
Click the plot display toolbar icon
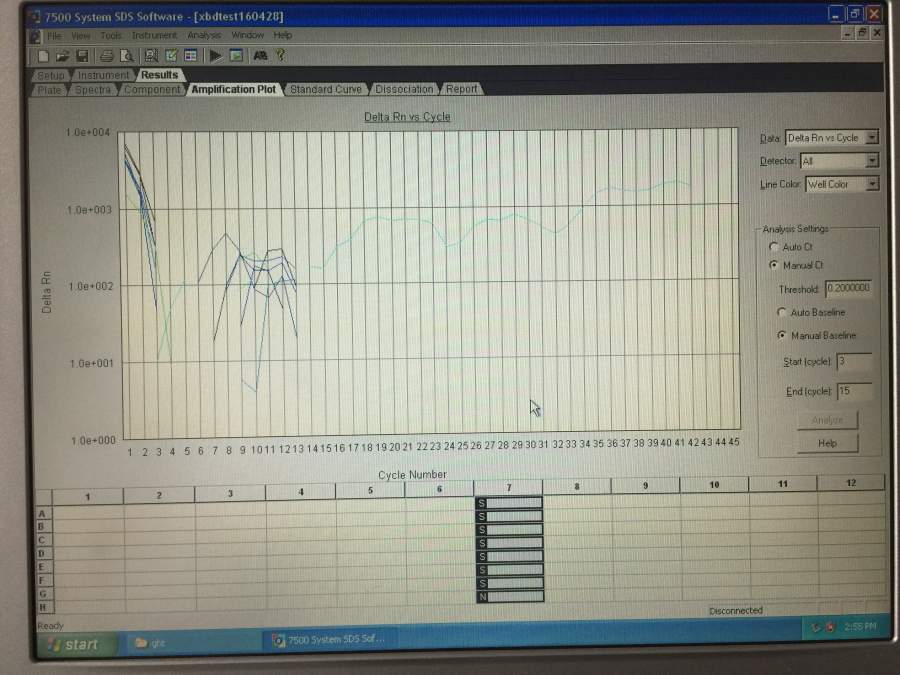click(x=236, y=56)
